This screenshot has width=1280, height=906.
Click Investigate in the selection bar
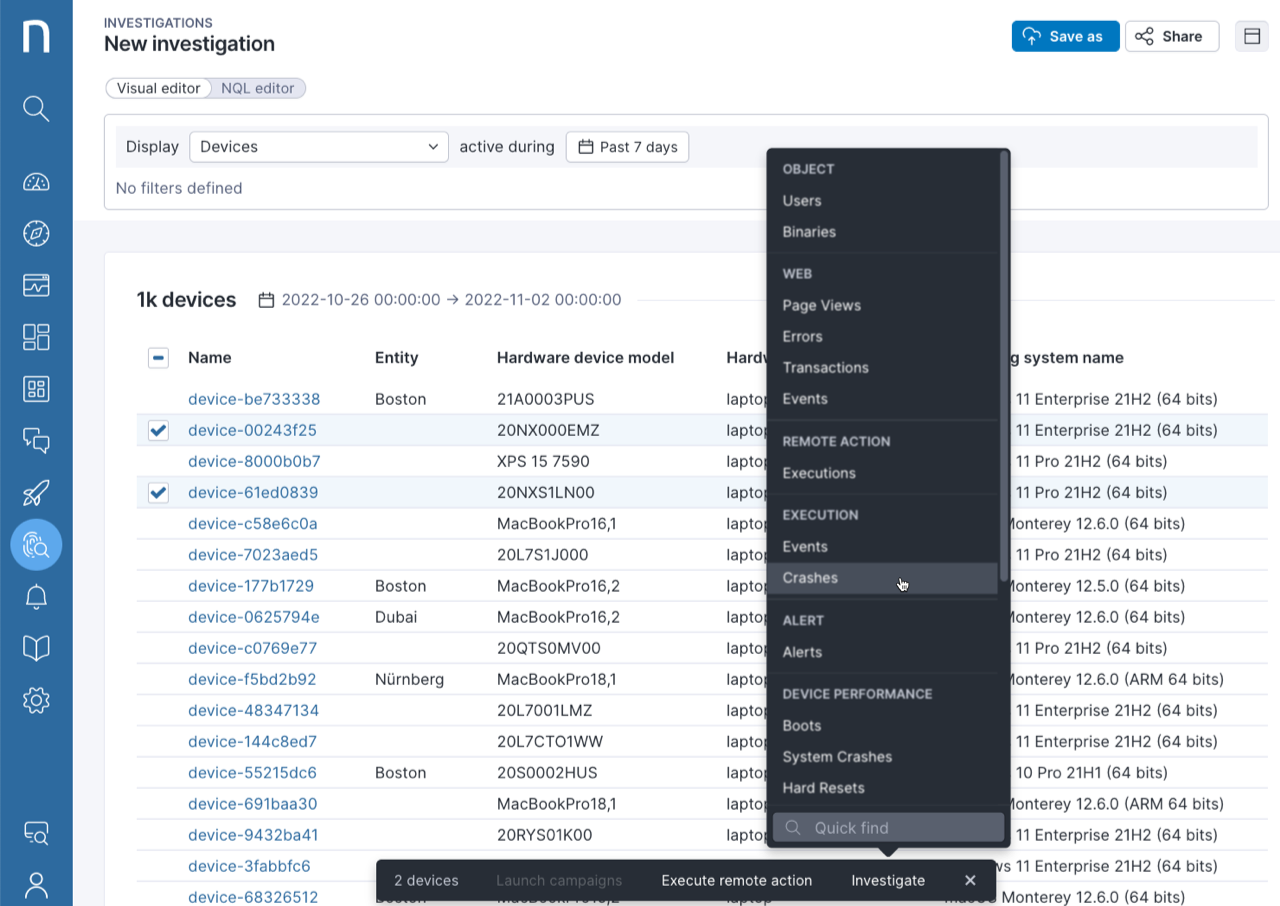[888, 881]
